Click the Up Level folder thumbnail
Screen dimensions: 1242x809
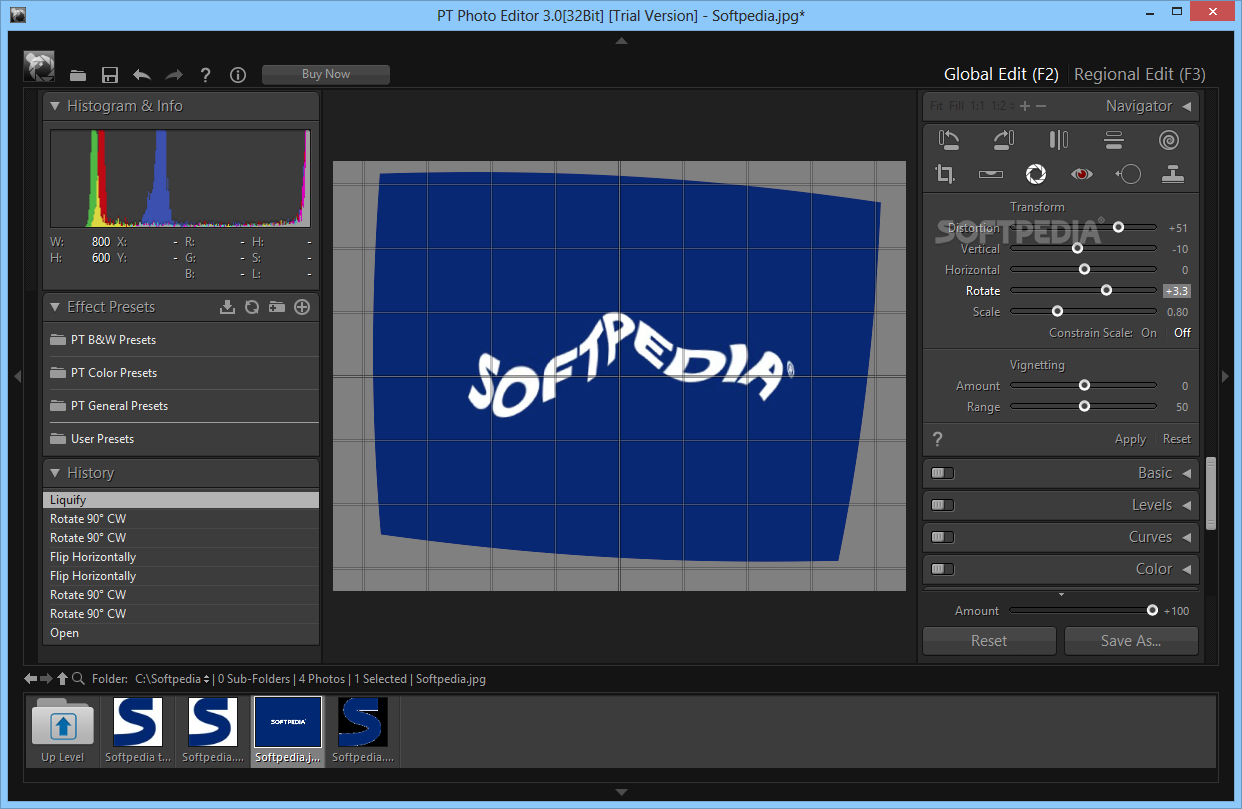[62, 731]
